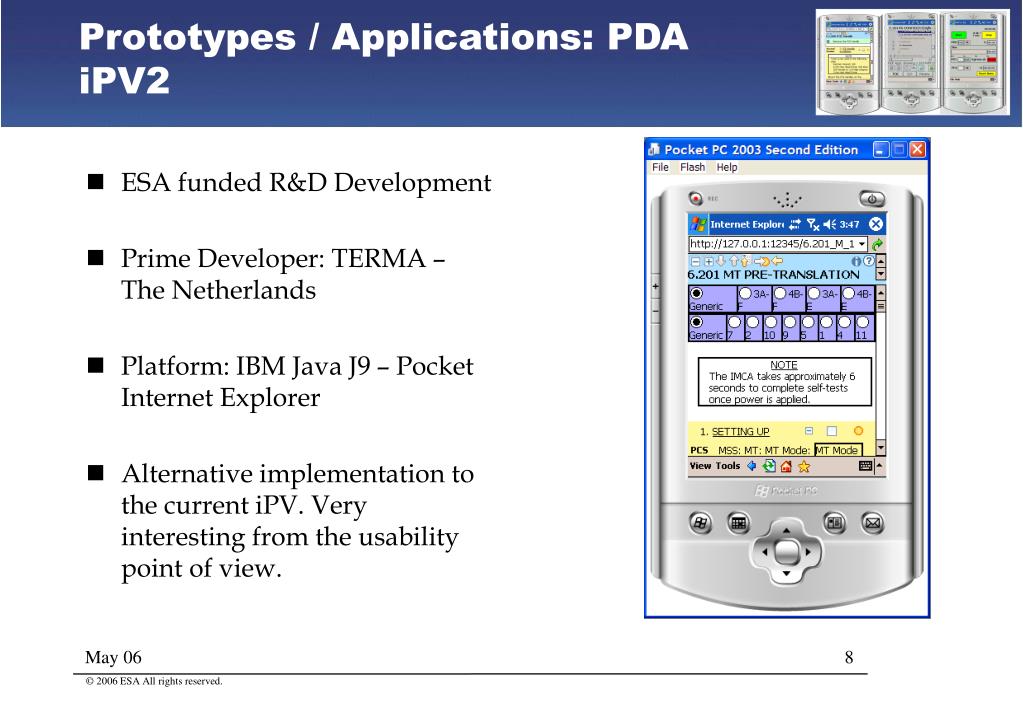Click the green Refresh icon in IE toolbar

click(769, 466)
